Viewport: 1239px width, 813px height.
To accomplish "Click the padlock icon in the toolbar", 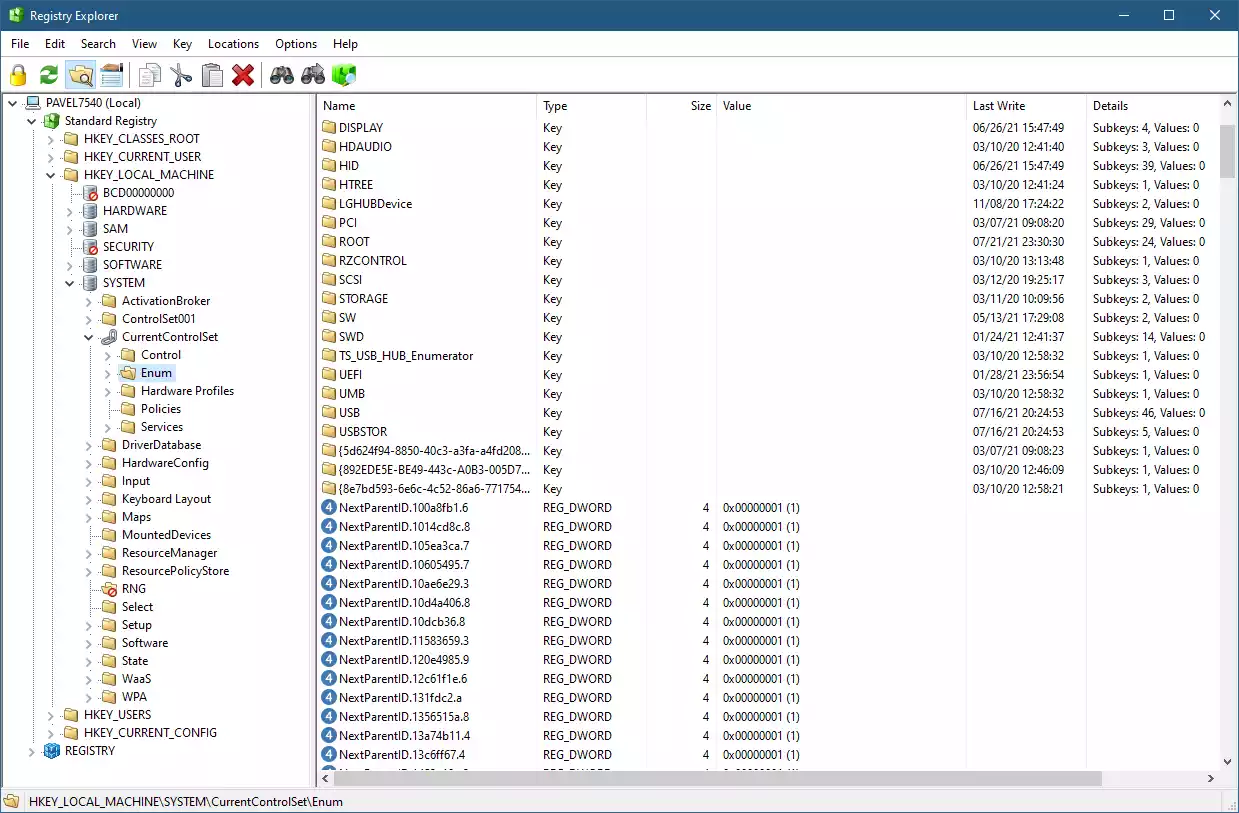I will 18,75.
